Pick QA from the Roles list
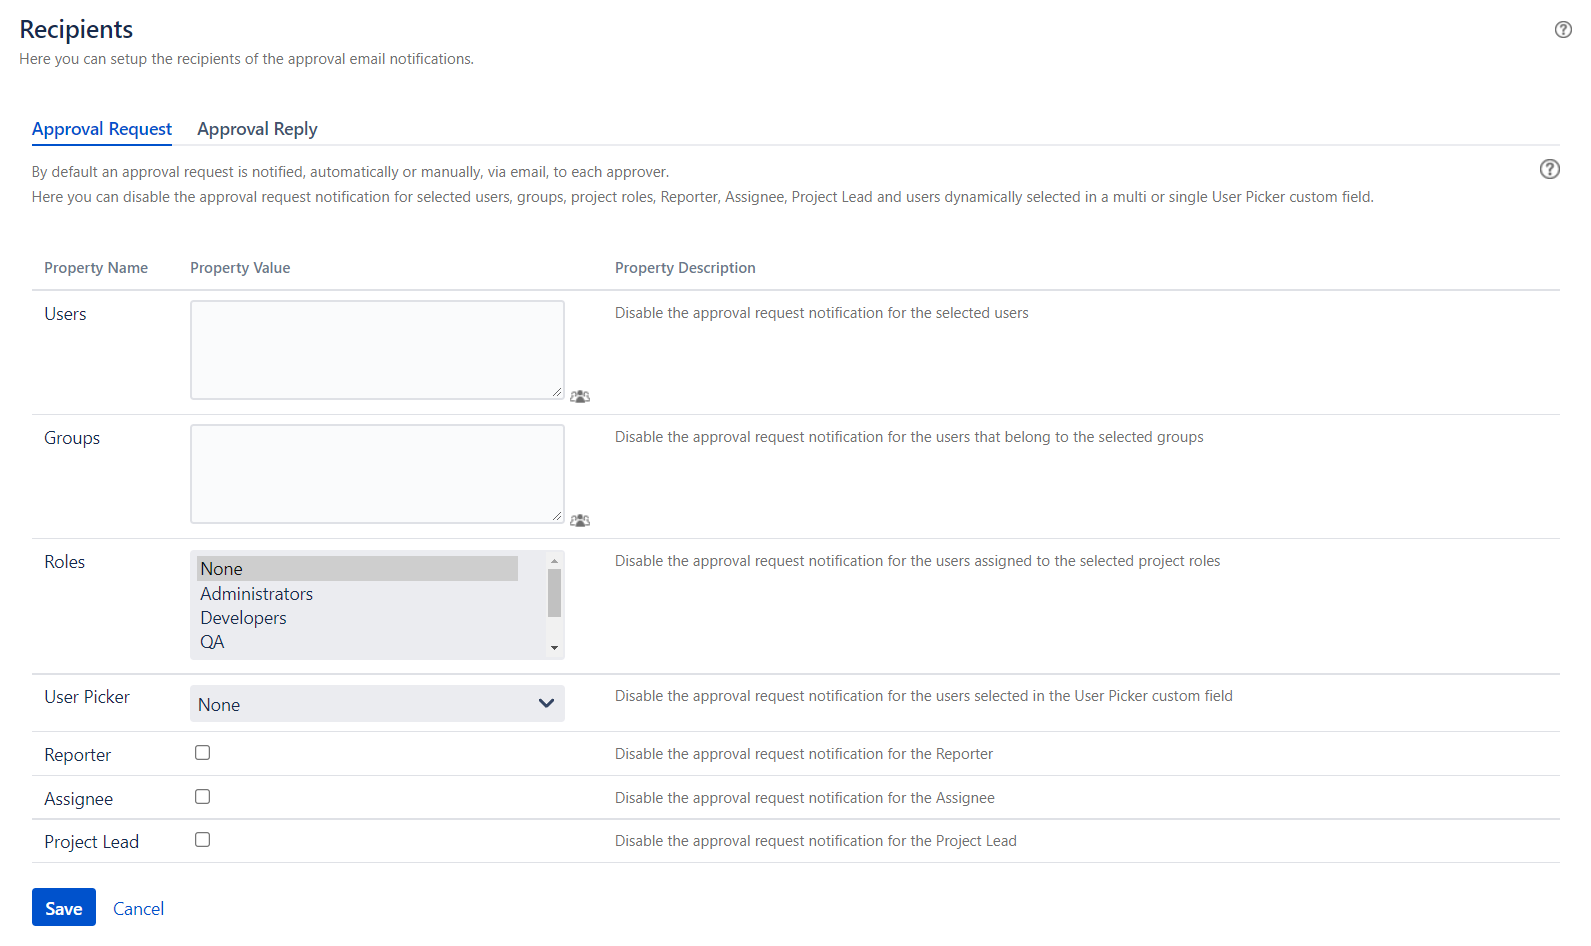 (x=213, y=642)
